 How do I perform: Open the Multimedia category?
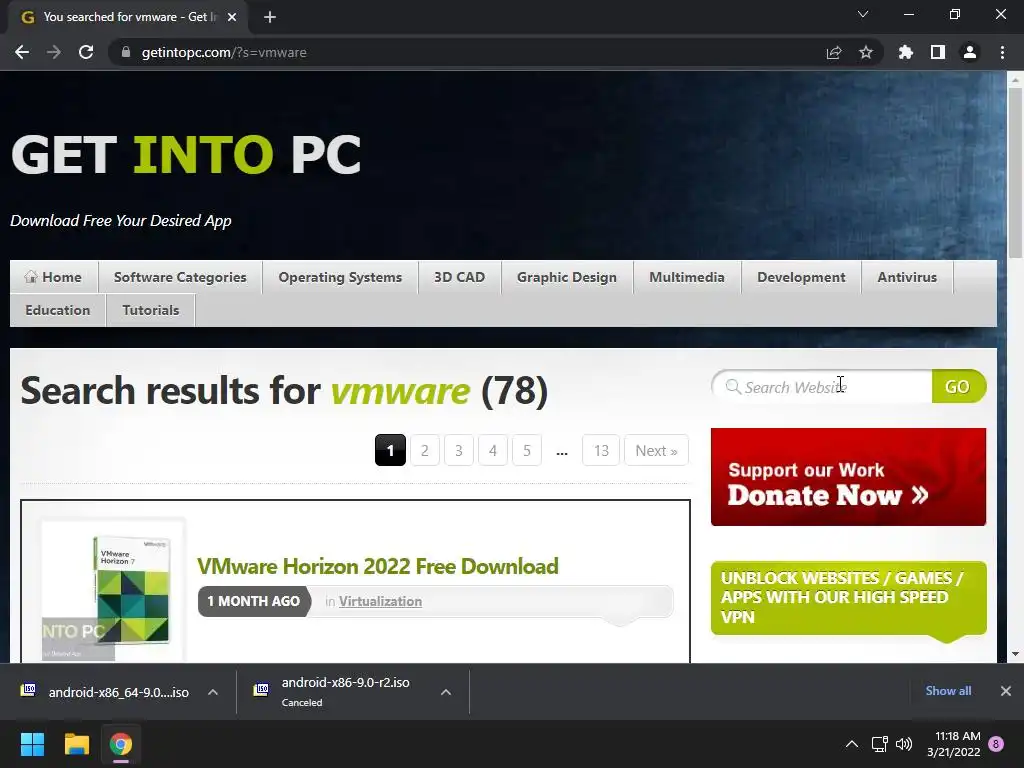(687, 277)
